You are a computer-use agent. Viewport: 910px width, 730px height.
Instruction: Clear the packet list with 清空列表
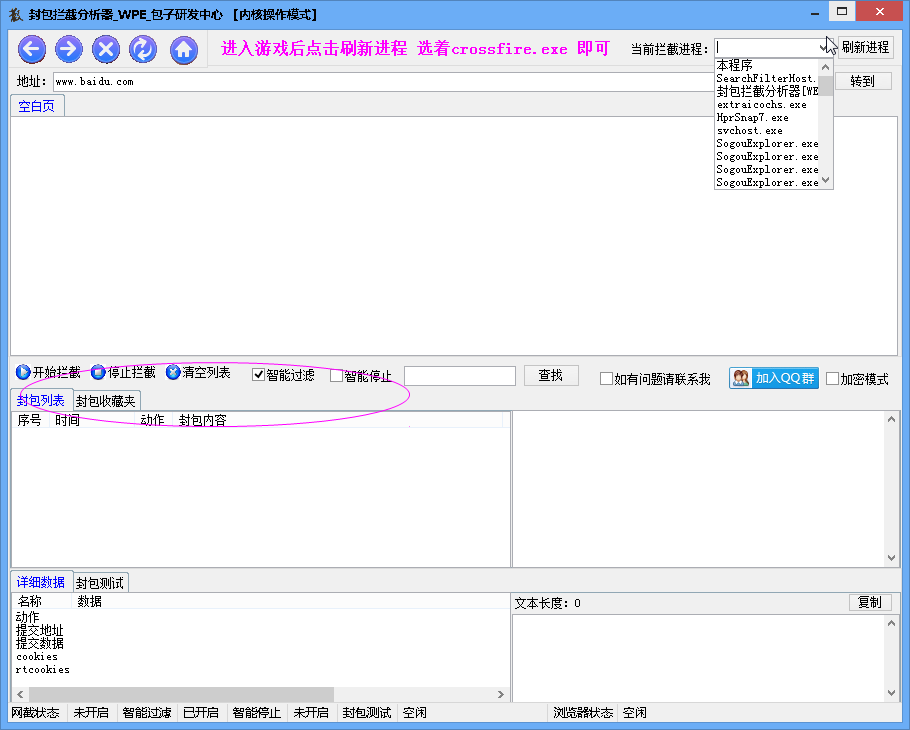[x=198, y=372]
